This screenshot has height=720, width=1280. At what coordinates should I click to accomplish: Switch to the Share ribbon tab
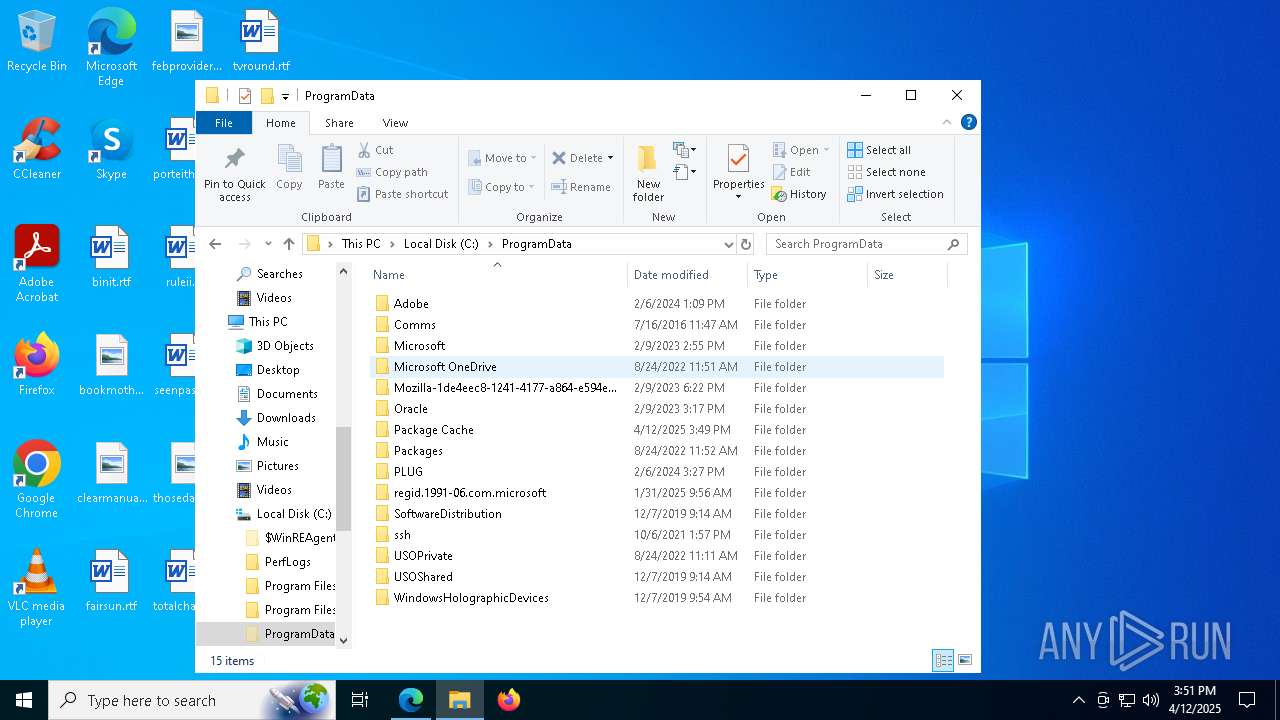tap(339, 123)
